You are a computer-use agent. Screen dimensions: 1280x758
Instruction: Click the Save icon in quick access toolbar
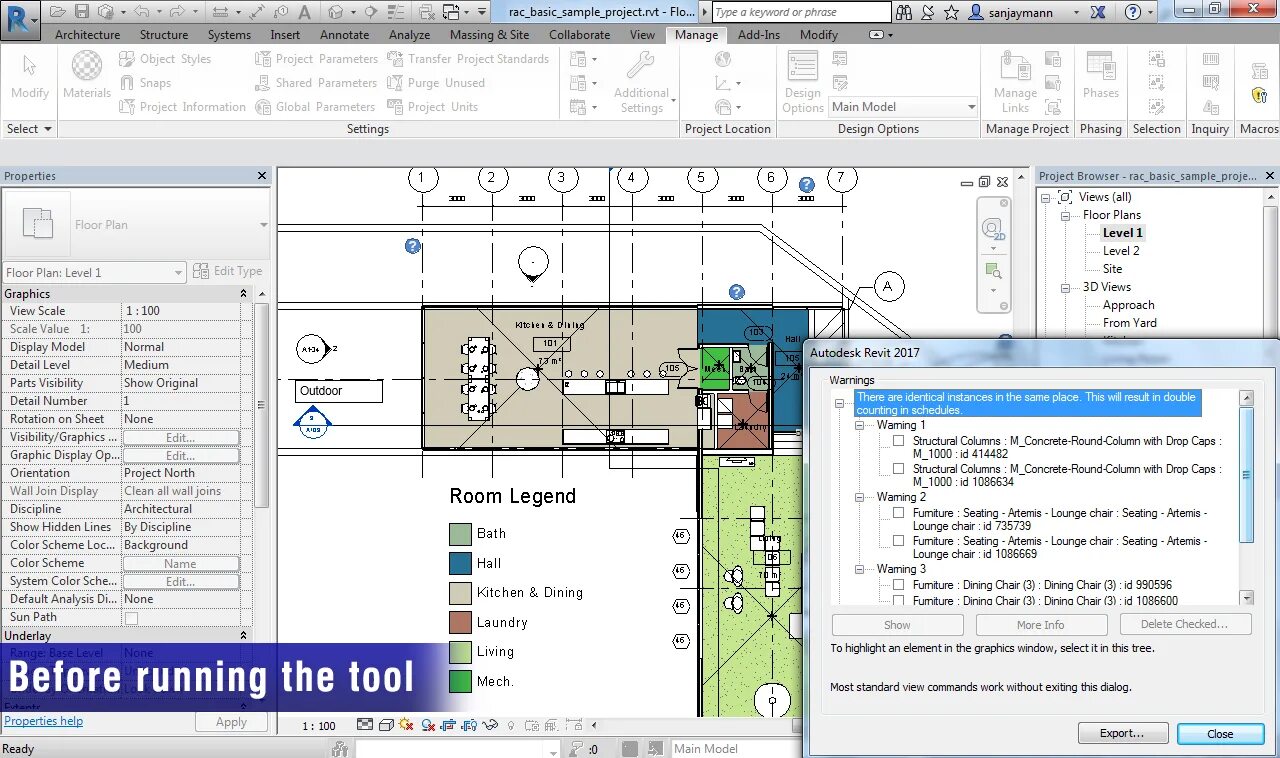82,12
